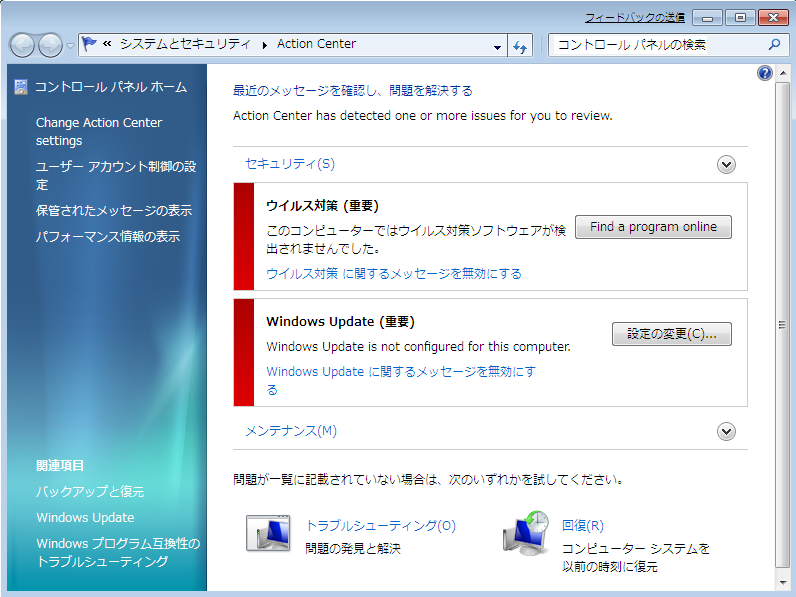Click フィードバックの送信 link in title bar

[x=635, y=18]
